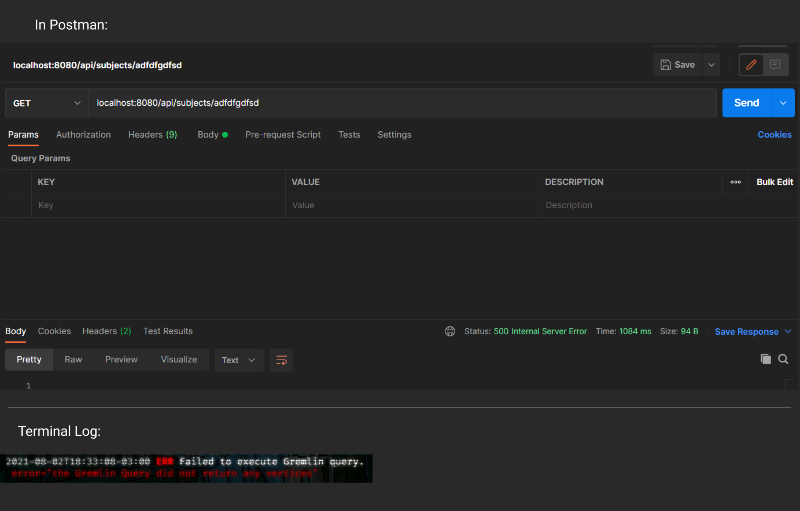
Task: Click the Time 1084 ms value
Action: click(635, 331)
